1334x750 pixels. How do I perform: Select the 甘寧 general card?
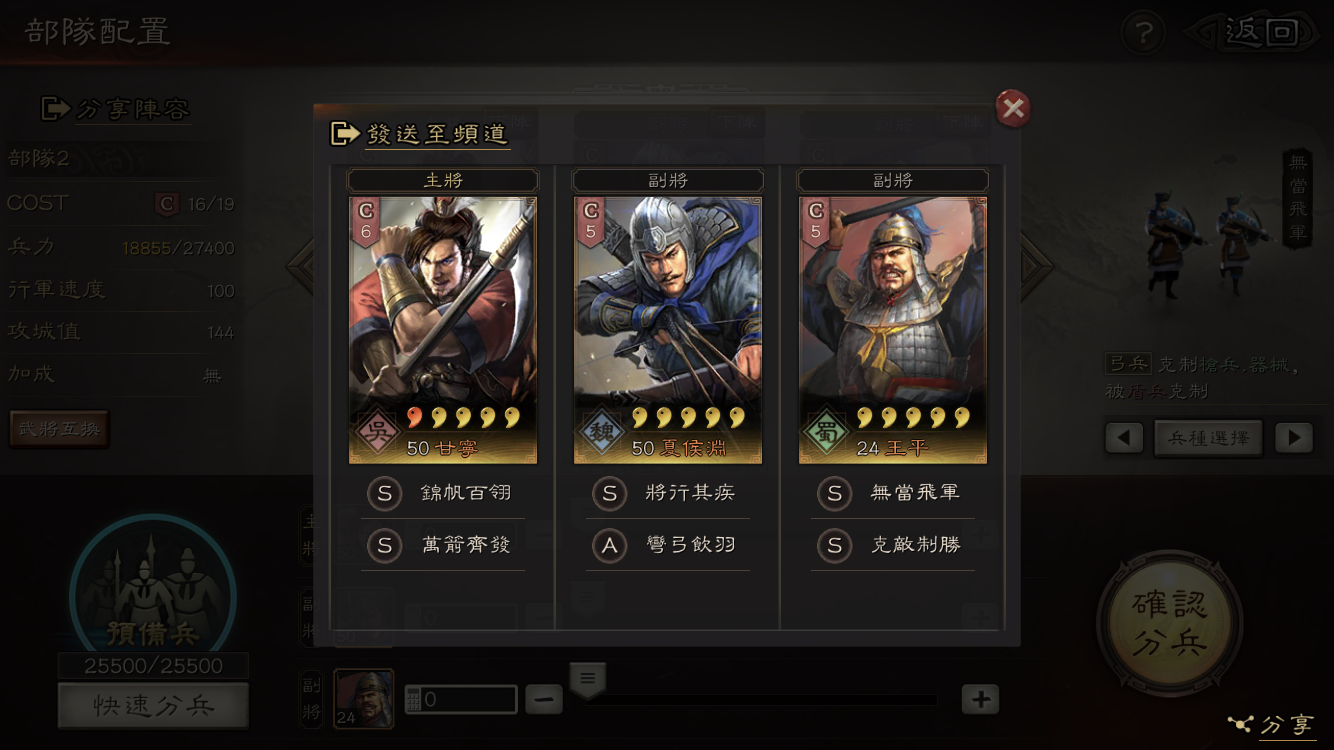coord(443,330)
